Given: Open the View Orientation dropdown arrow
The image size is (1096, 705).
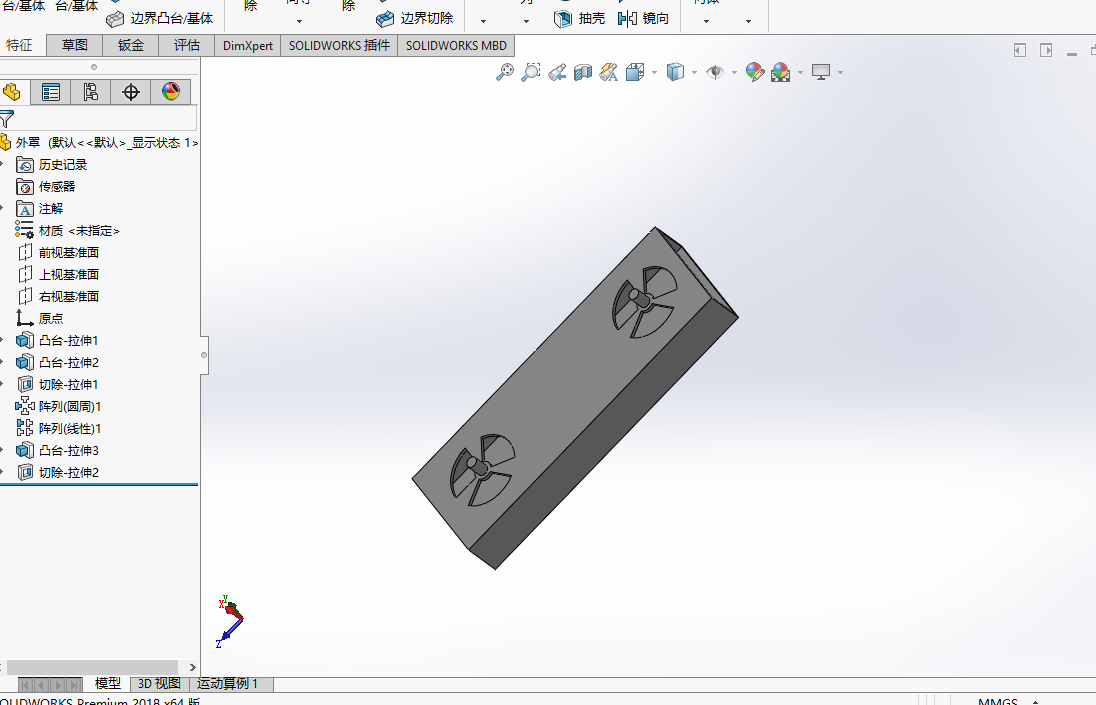Looking at the screenshot, I should (654, 73).
